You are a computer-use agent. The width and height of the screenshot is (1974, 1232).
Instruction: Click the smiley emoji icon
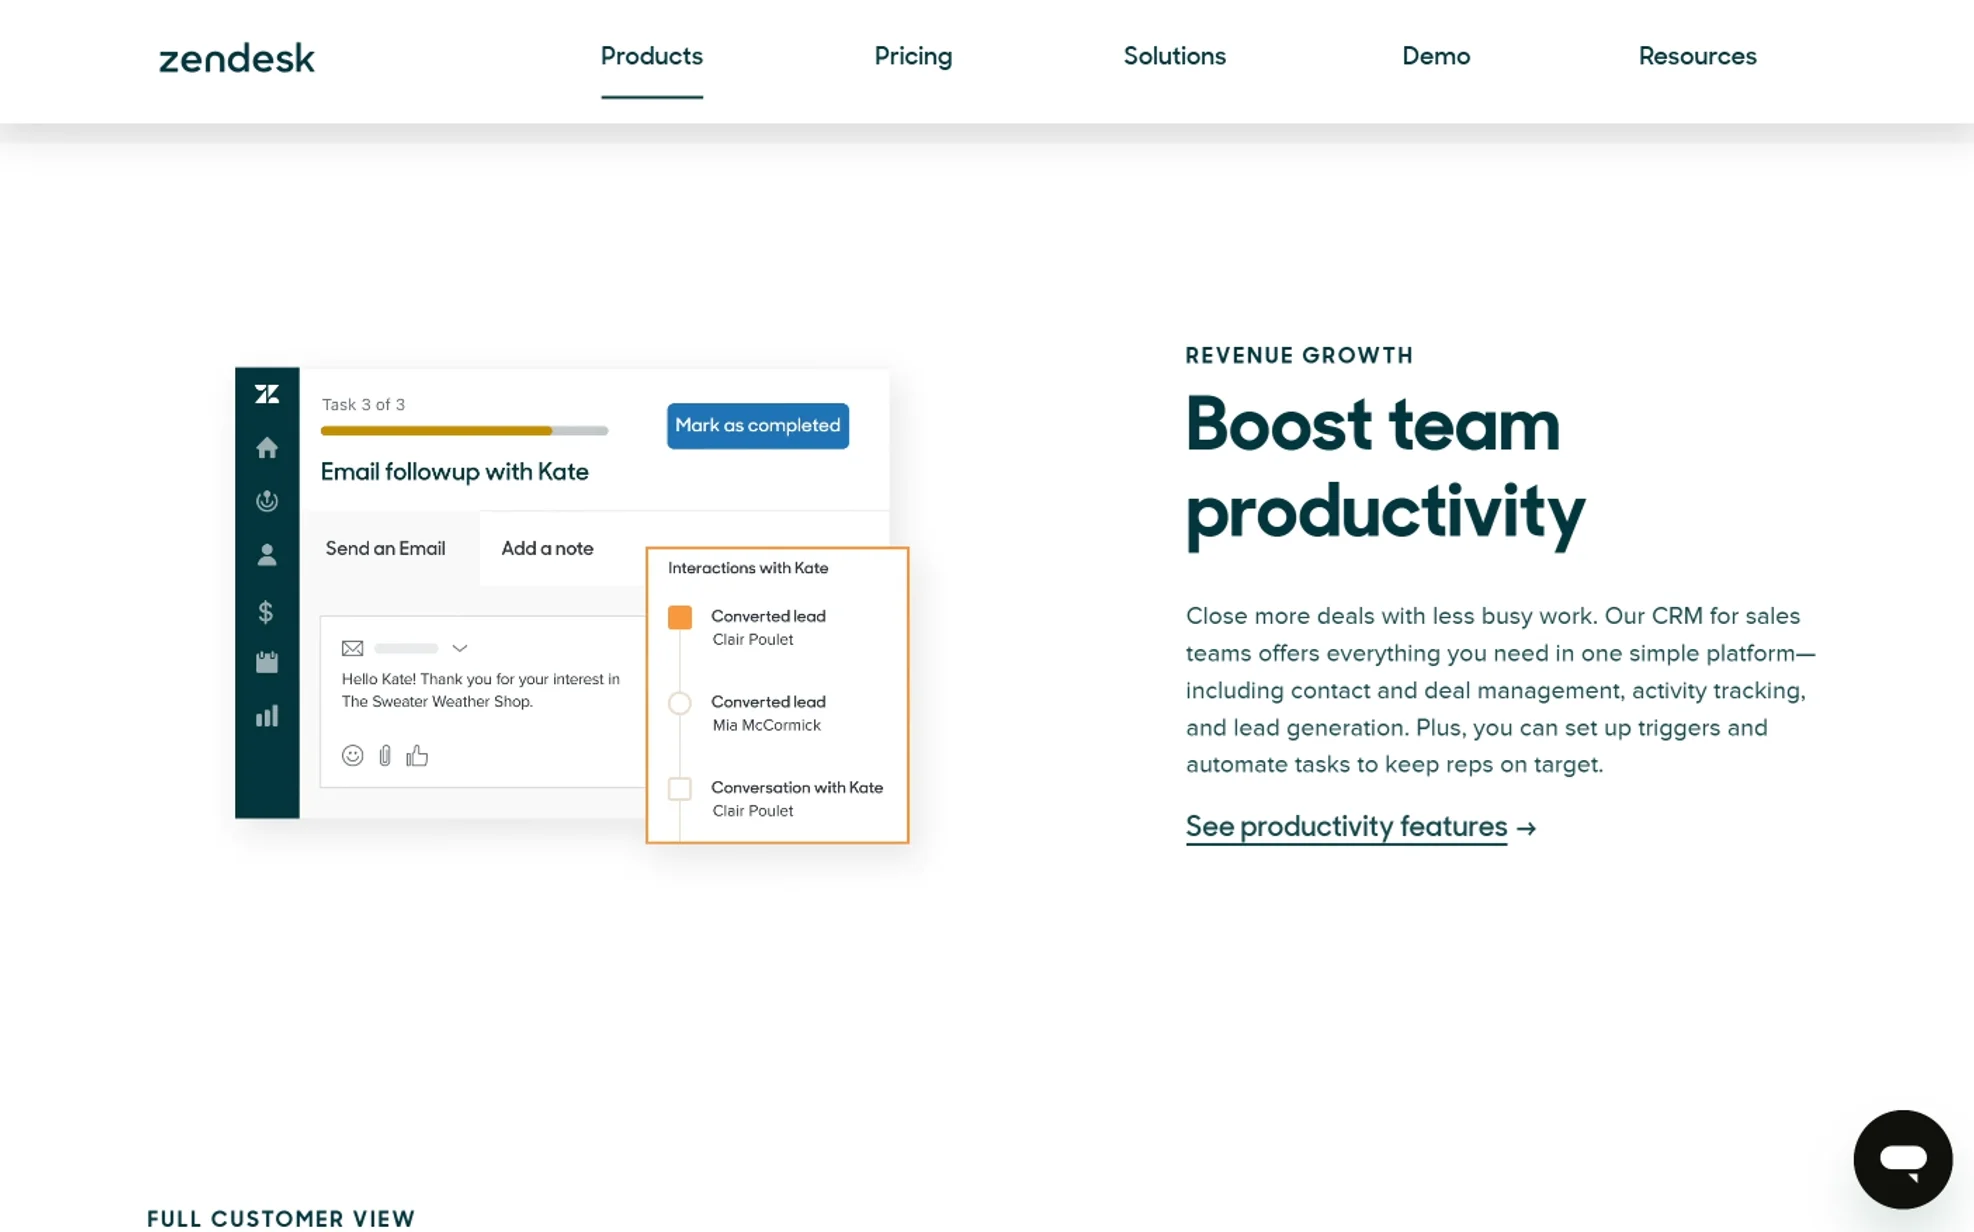[x=352, y=755]
